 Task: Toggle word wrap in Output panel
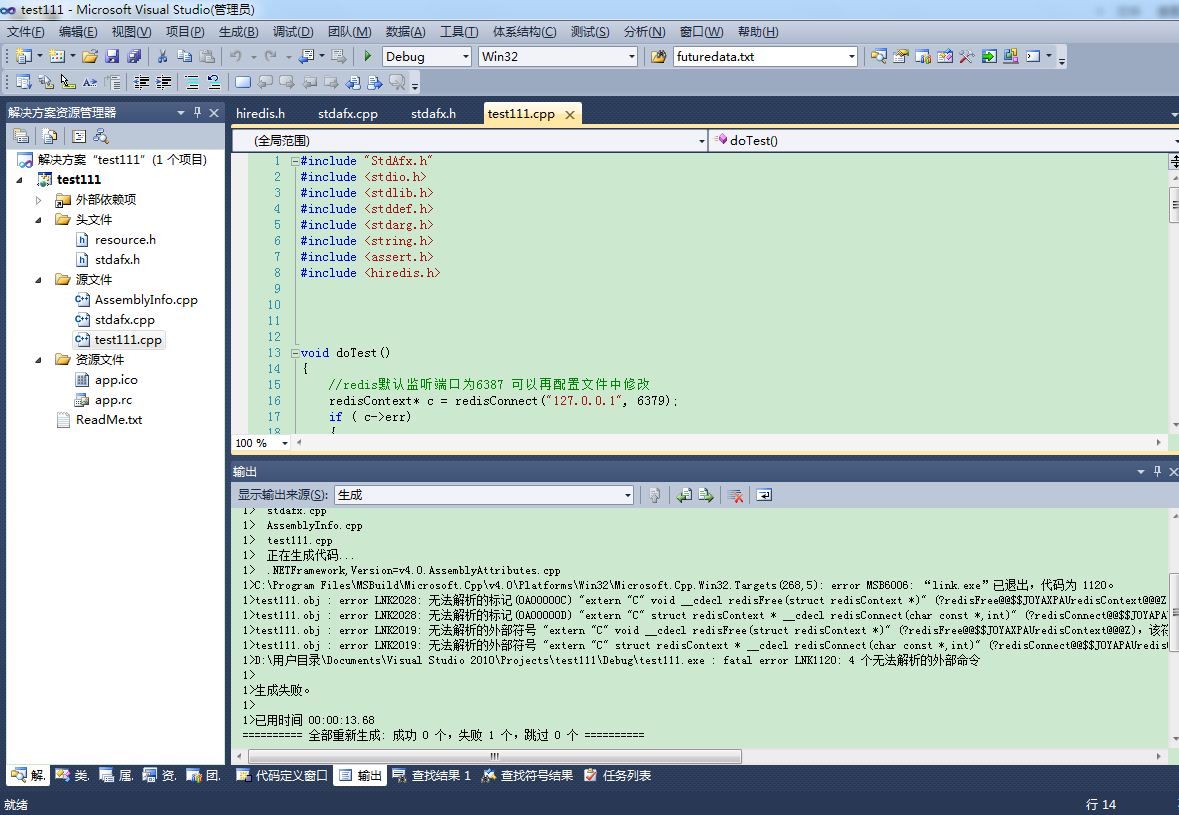coord(764,495)
